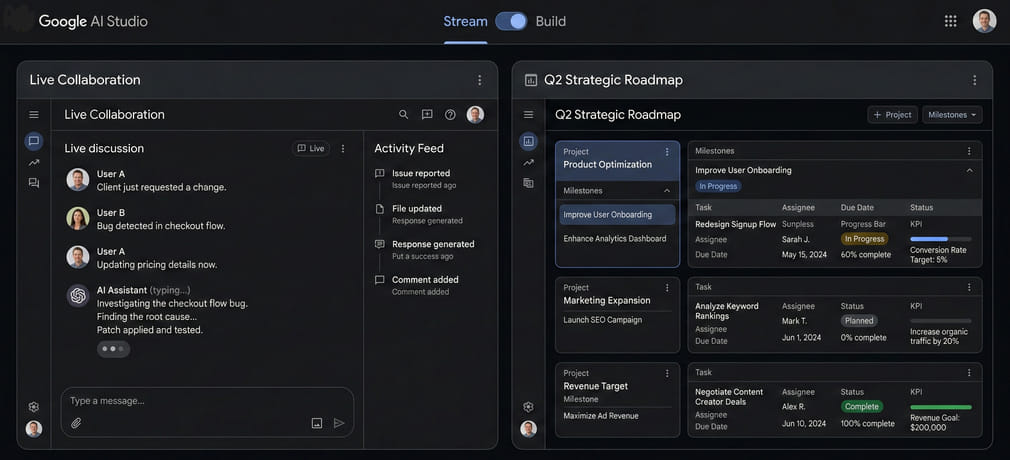
Task: Open the Google apps grid icon
Action: 950,21
